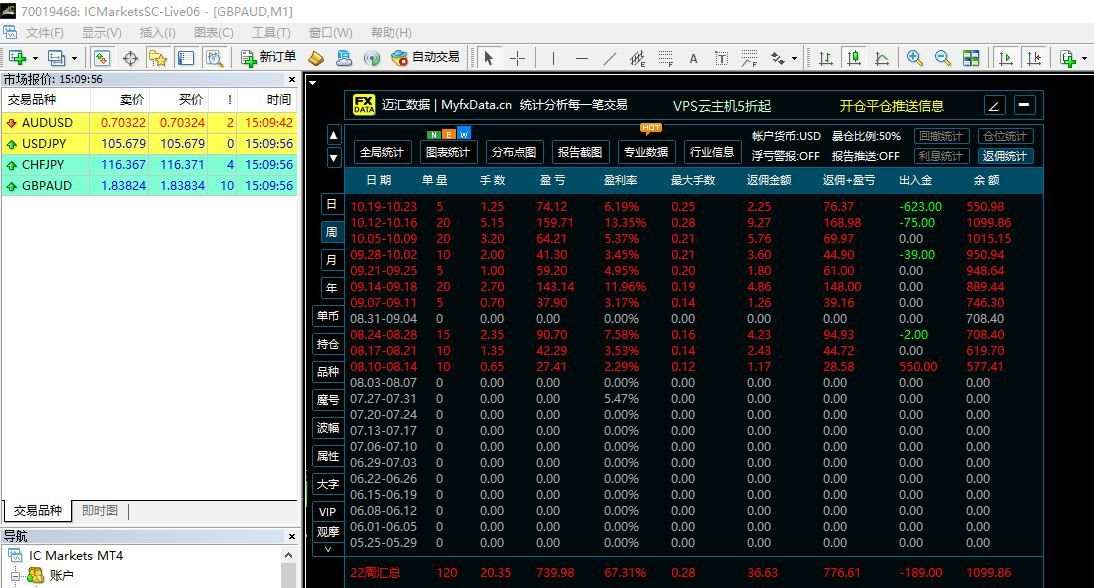Click the virtual hosting computer icon
Screen dimensions: 1094x588
344,58
